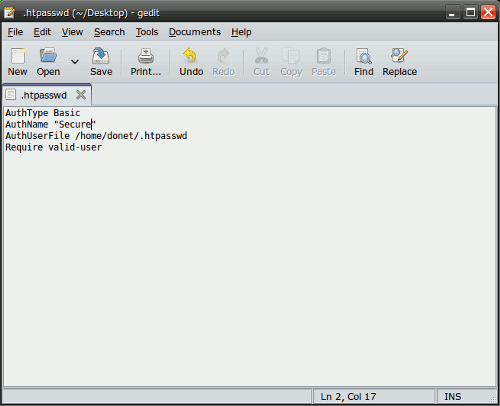Toggle INS insert mode in status bar
500x406 pixels.
[453, 396]
